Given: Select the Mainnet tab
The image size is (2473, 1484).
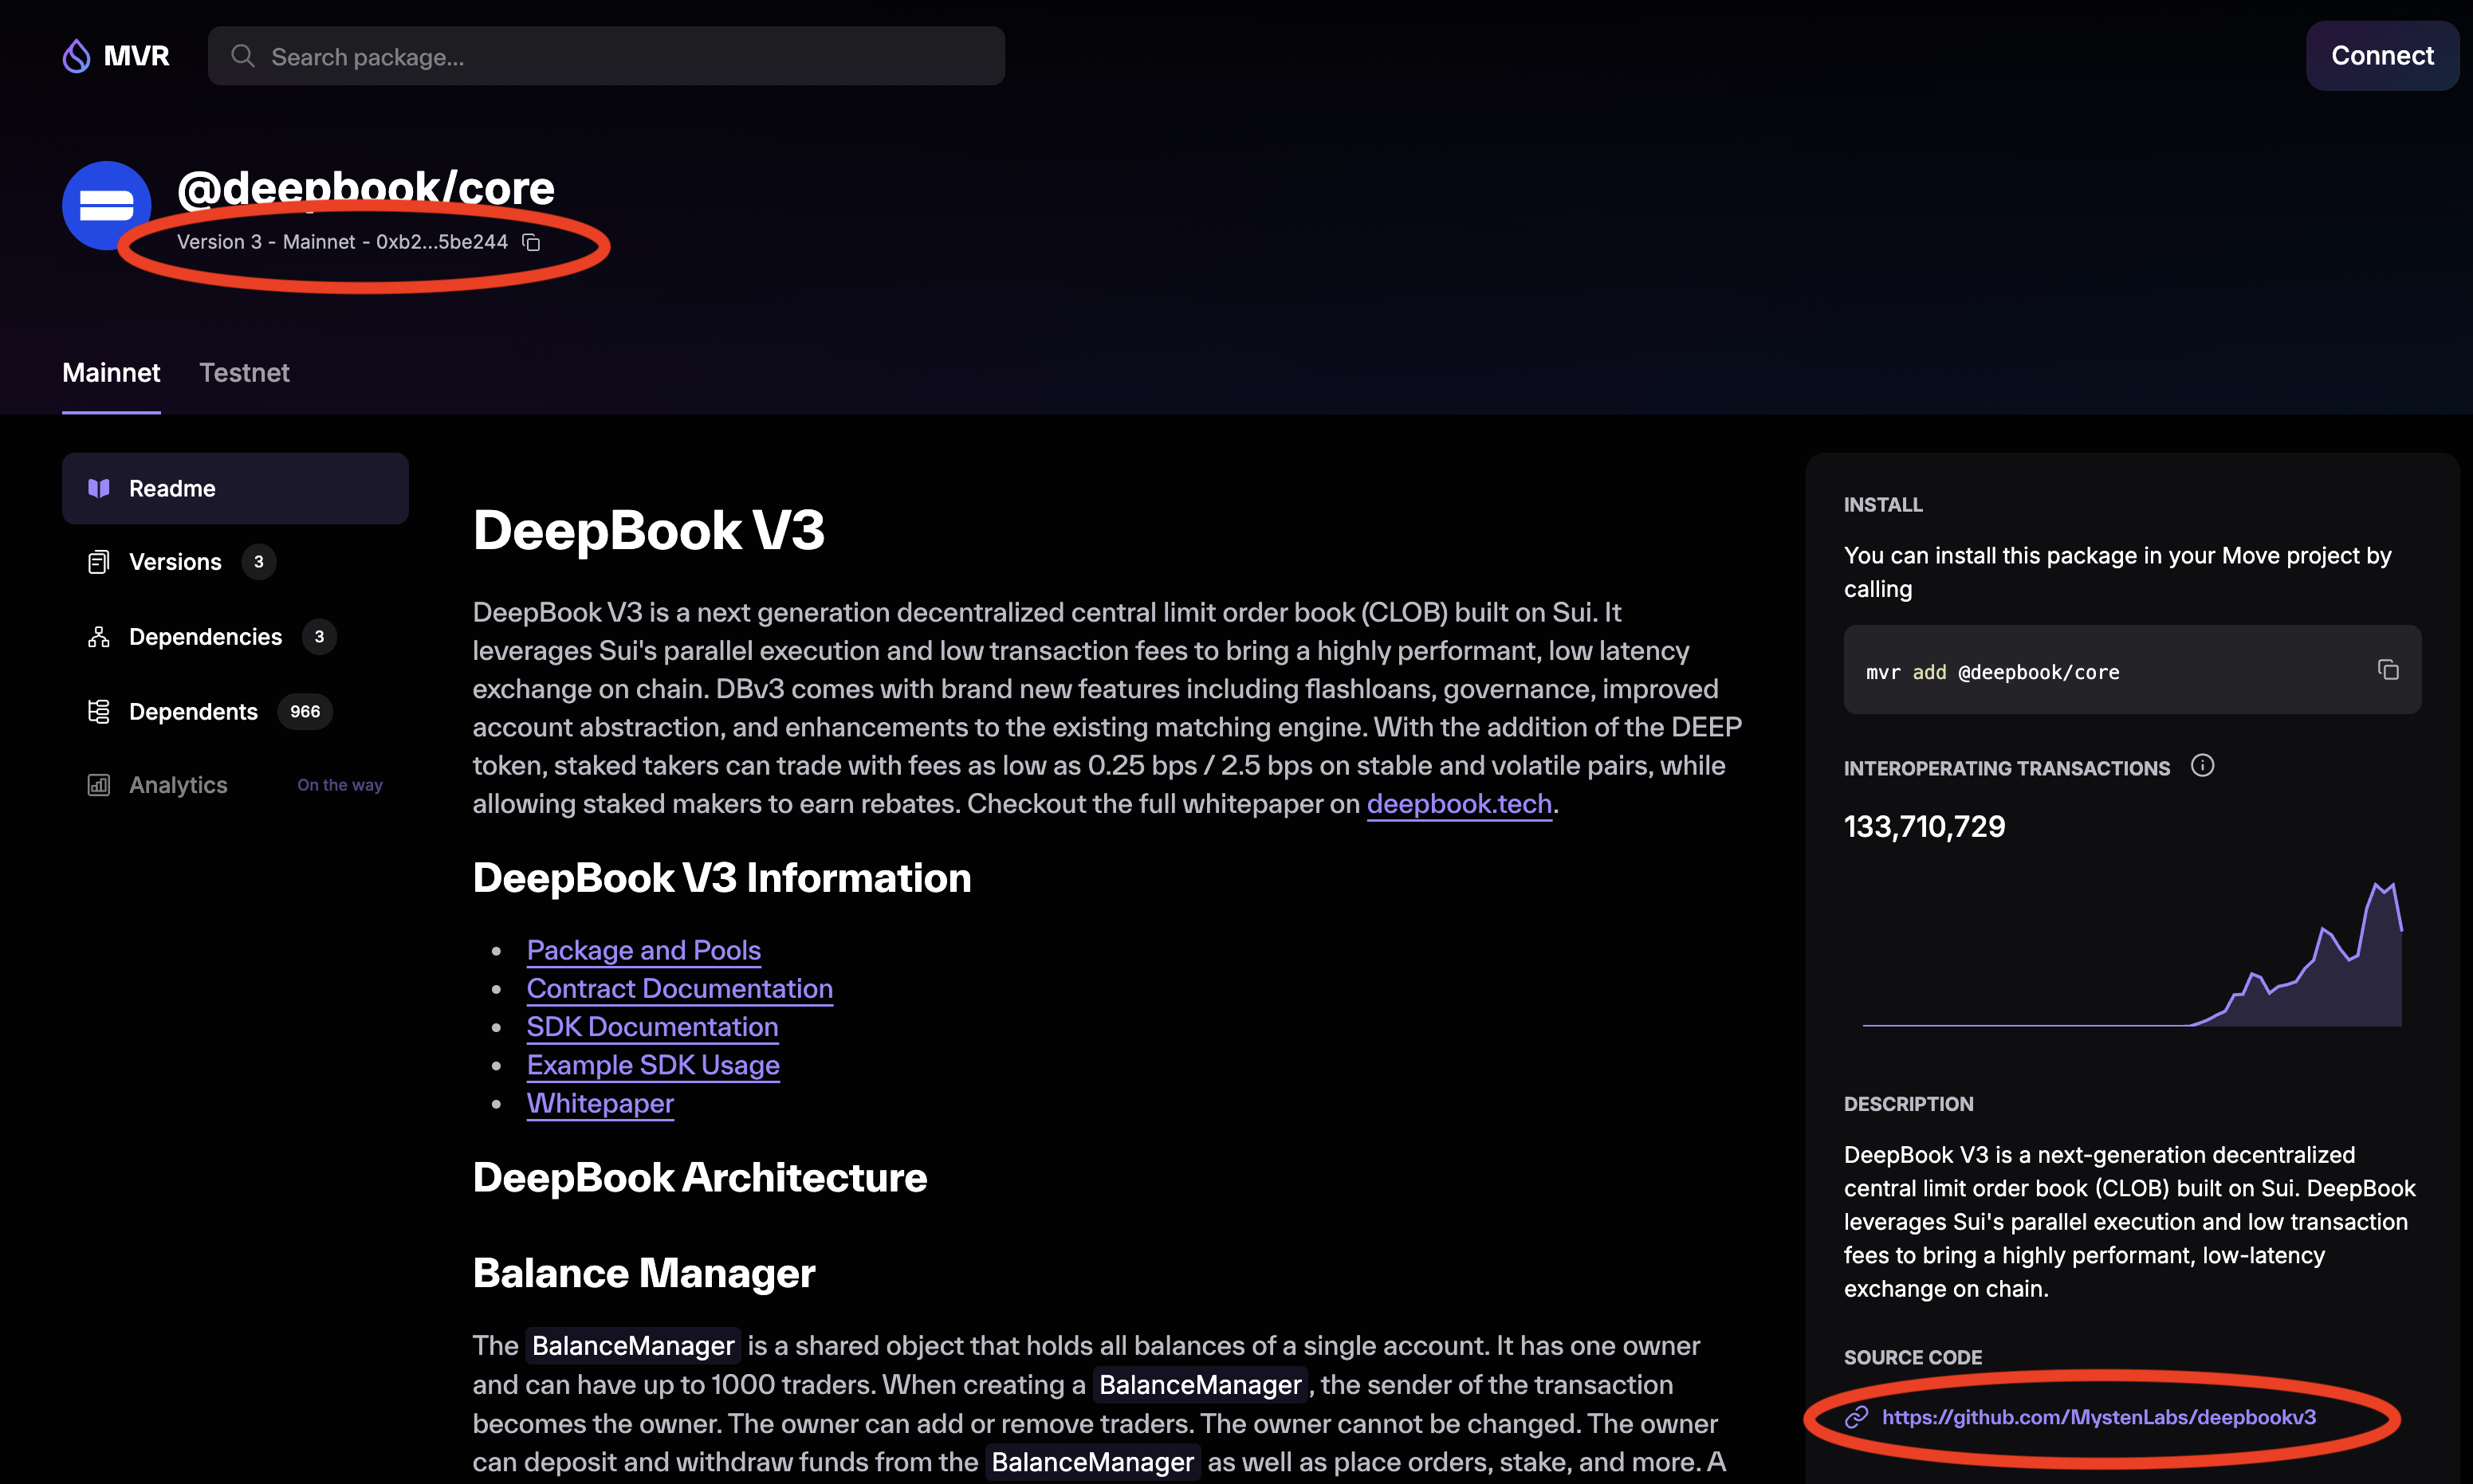Looking at the screenshot, I should pos(110,372).
